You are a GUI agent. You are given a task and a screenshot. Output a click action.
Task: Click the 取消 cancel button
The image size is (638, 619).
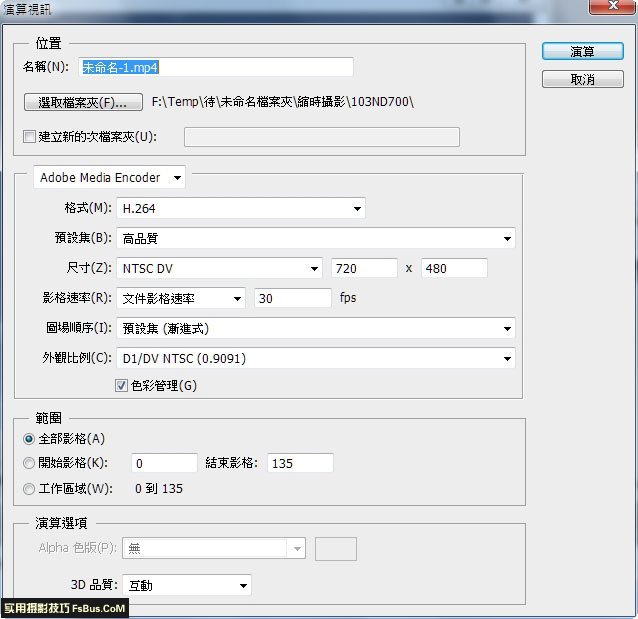tap(582, 79)
